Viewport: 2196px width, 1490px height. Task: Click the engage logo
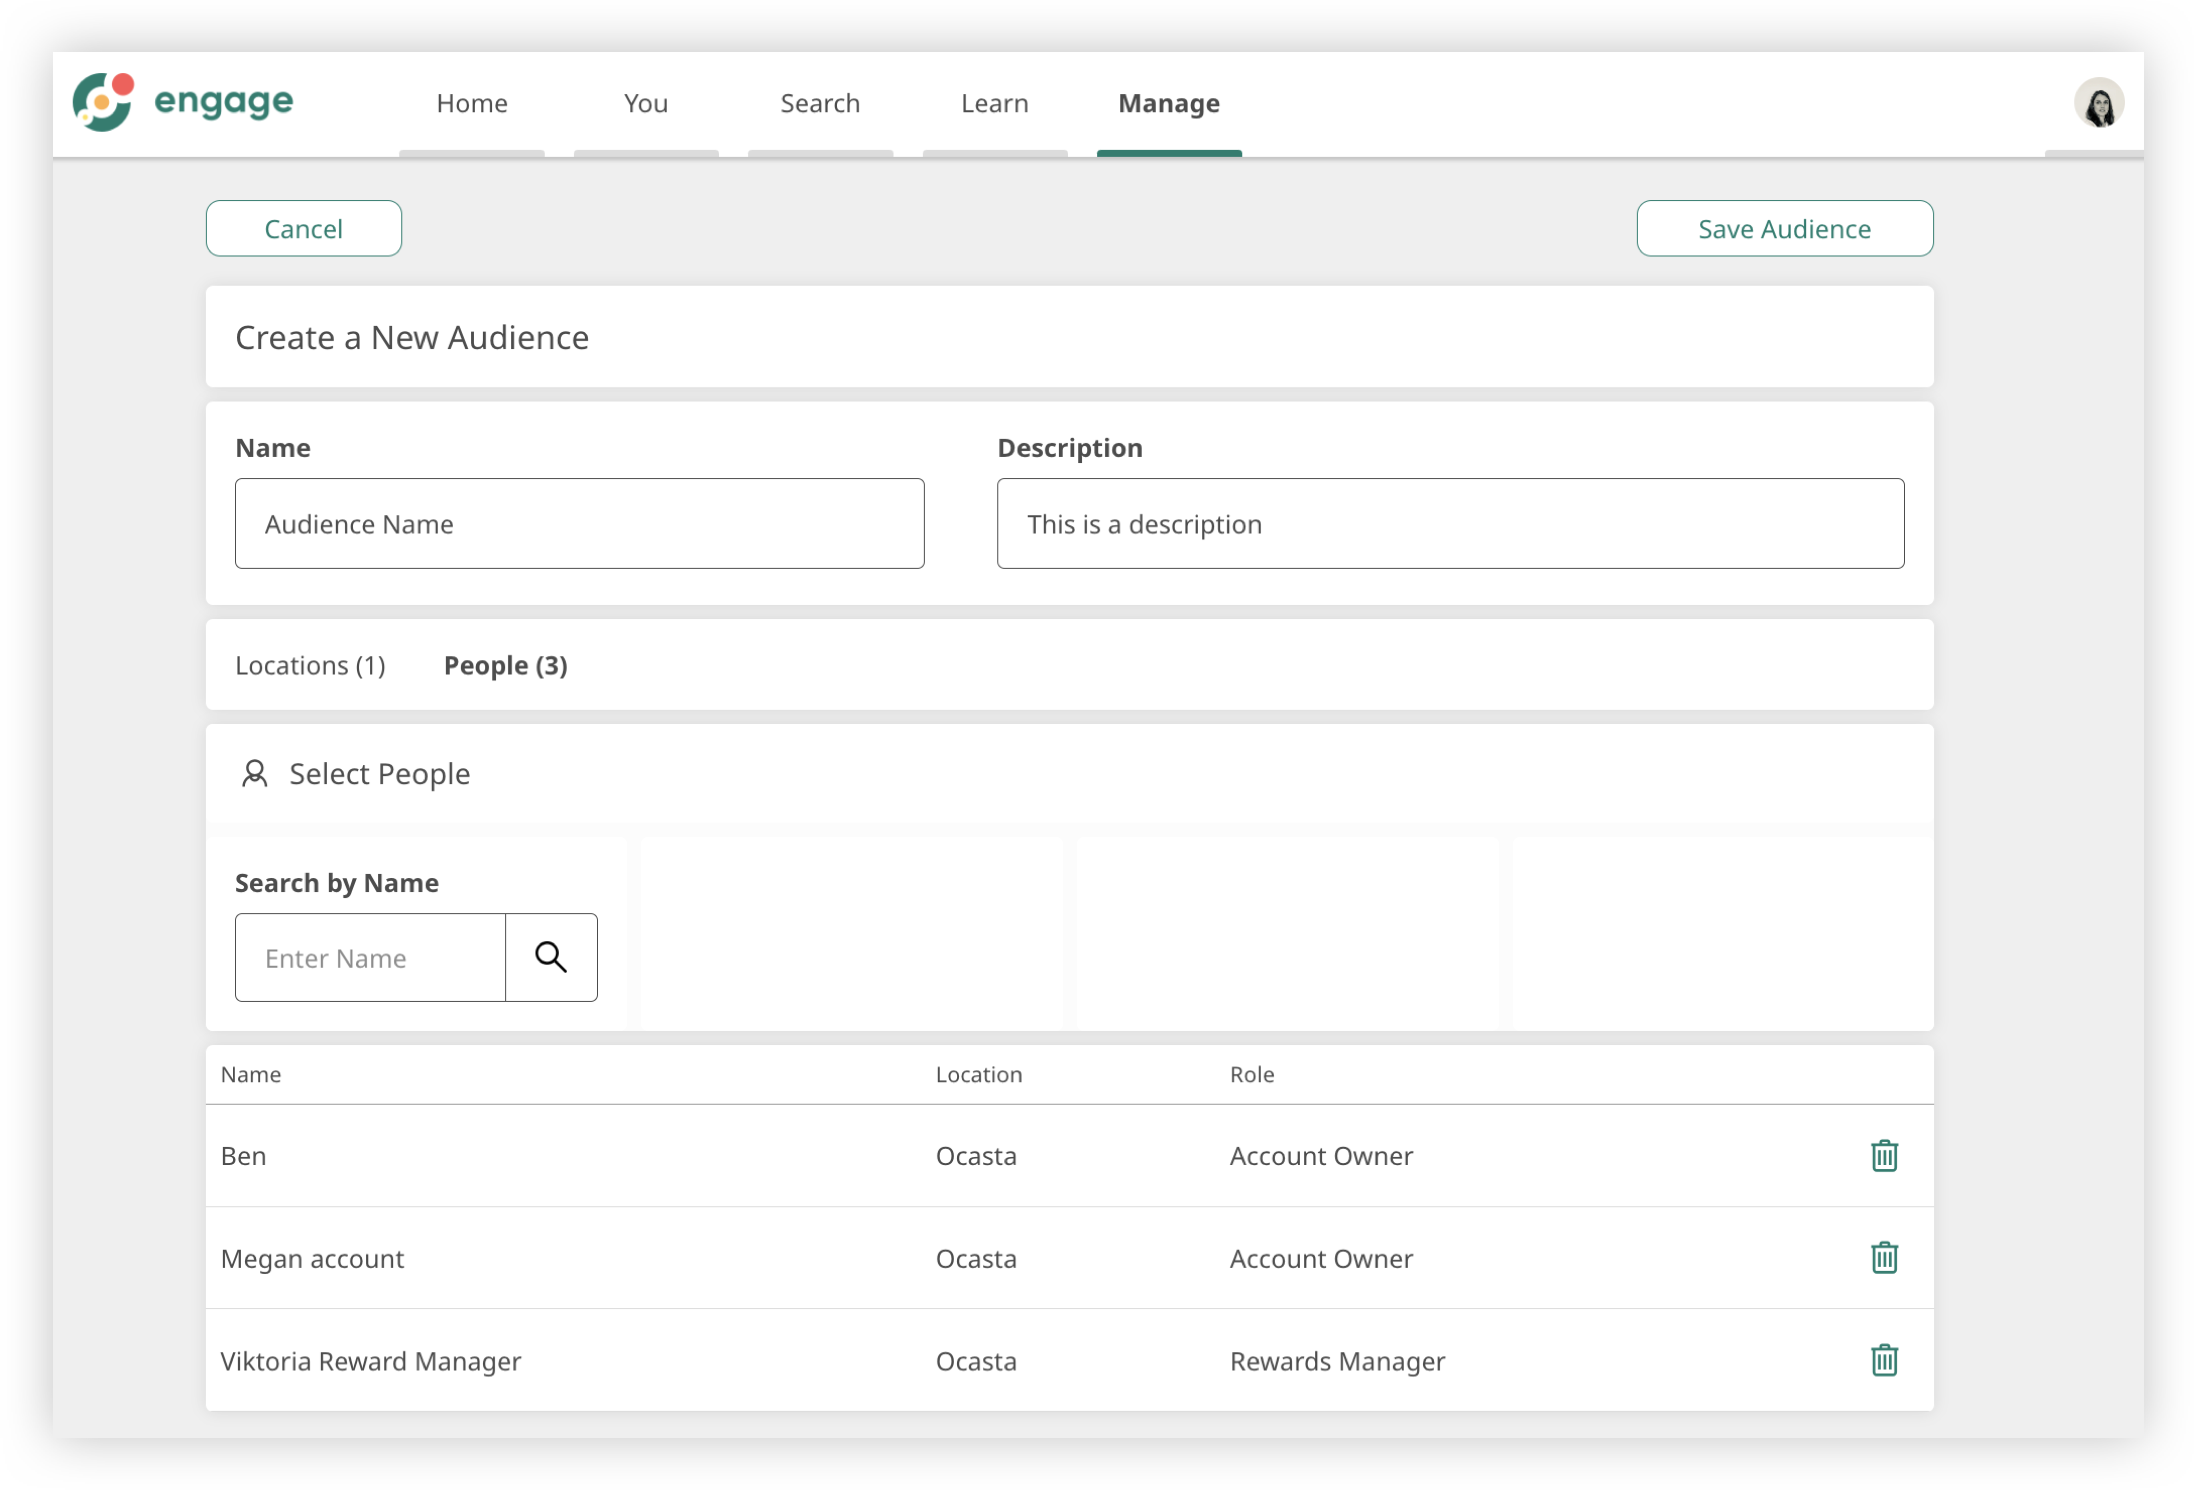(x=183, y=102)
